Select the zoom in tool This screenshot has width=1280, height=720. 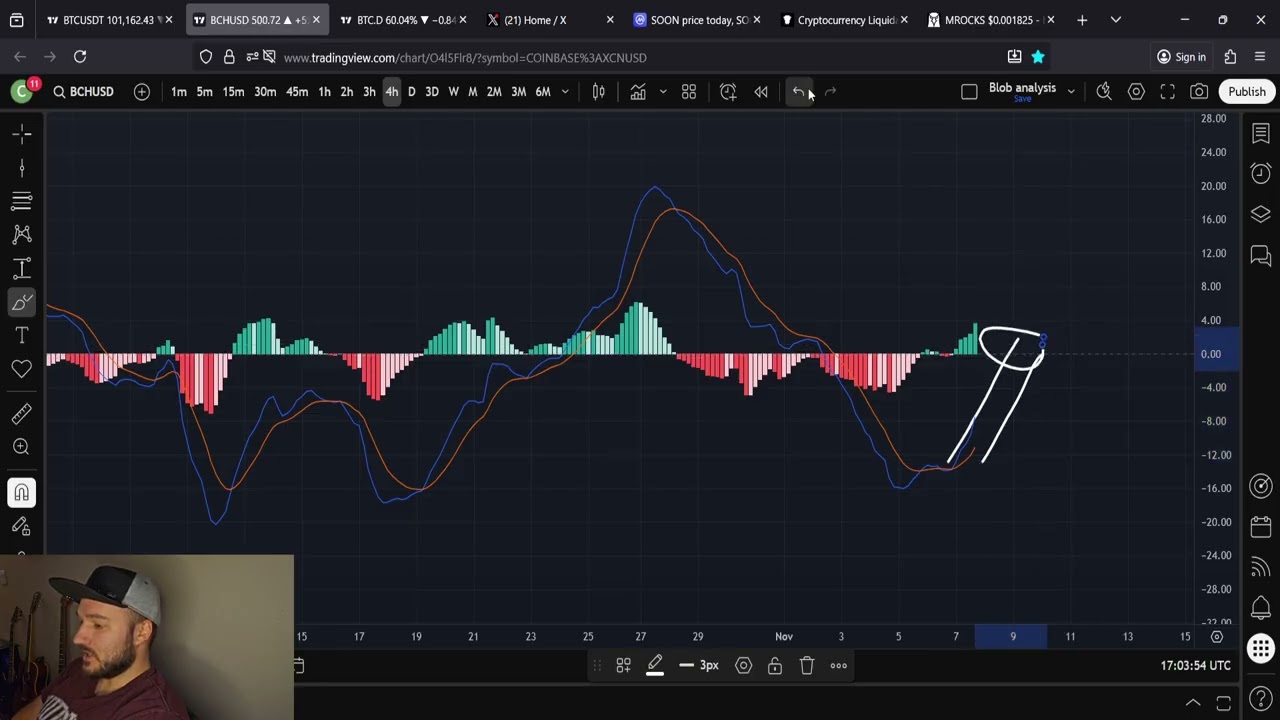coord(22,447)
